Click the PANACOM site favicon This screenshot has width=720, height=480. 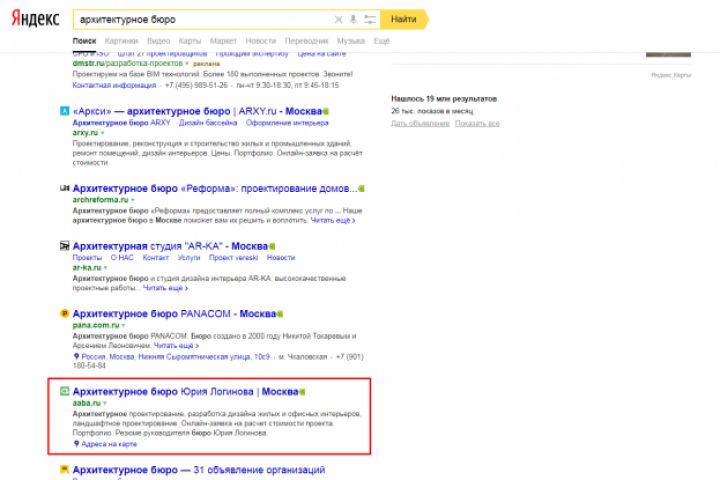[65, 314]
